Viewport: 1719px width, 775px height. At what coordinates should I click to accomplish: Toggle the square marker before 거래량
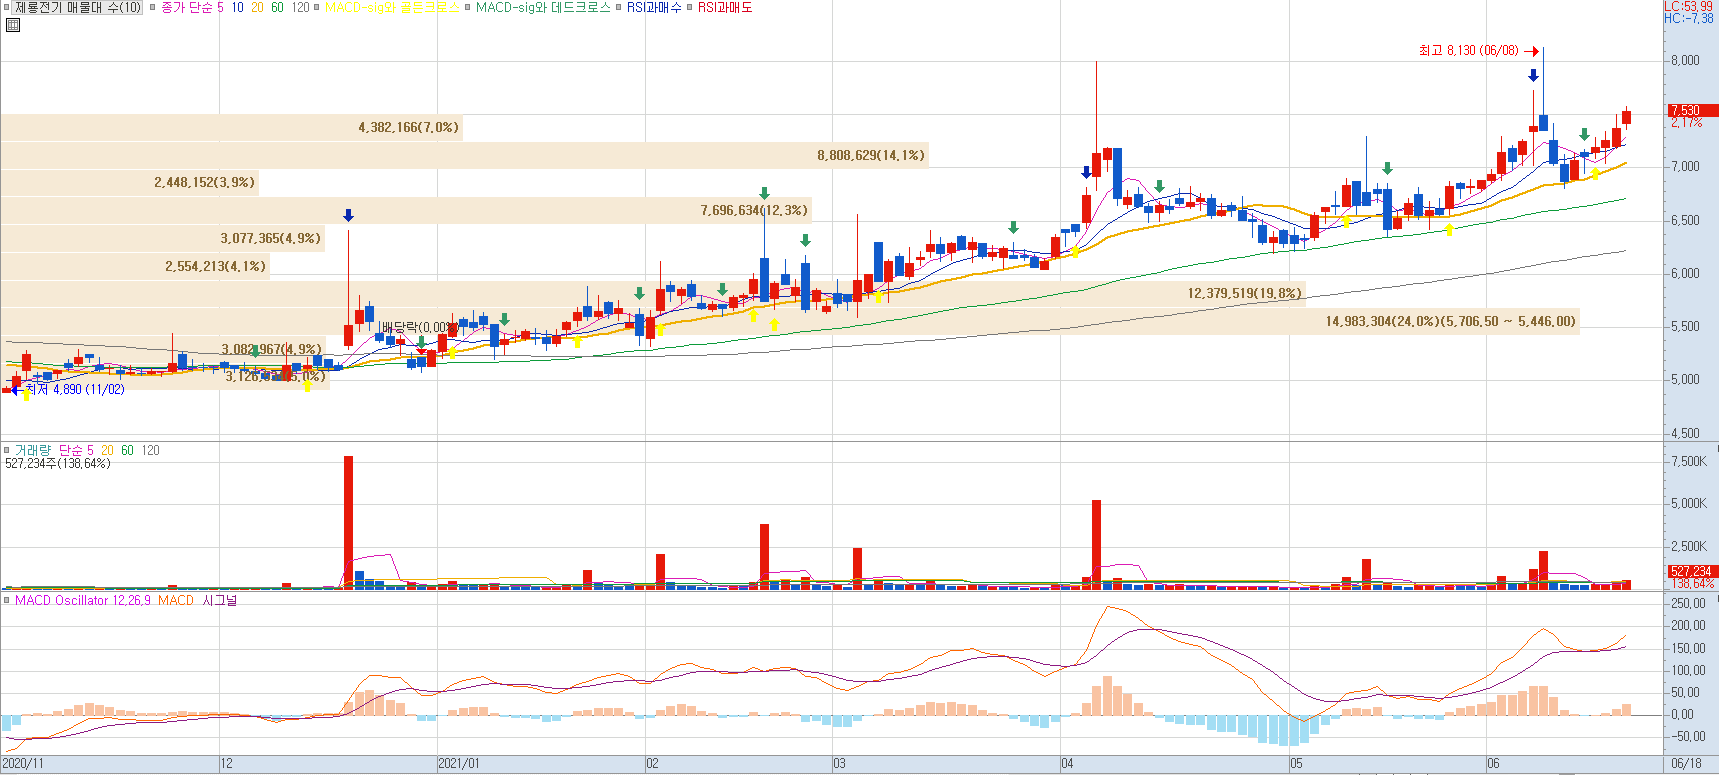point(7,450)
